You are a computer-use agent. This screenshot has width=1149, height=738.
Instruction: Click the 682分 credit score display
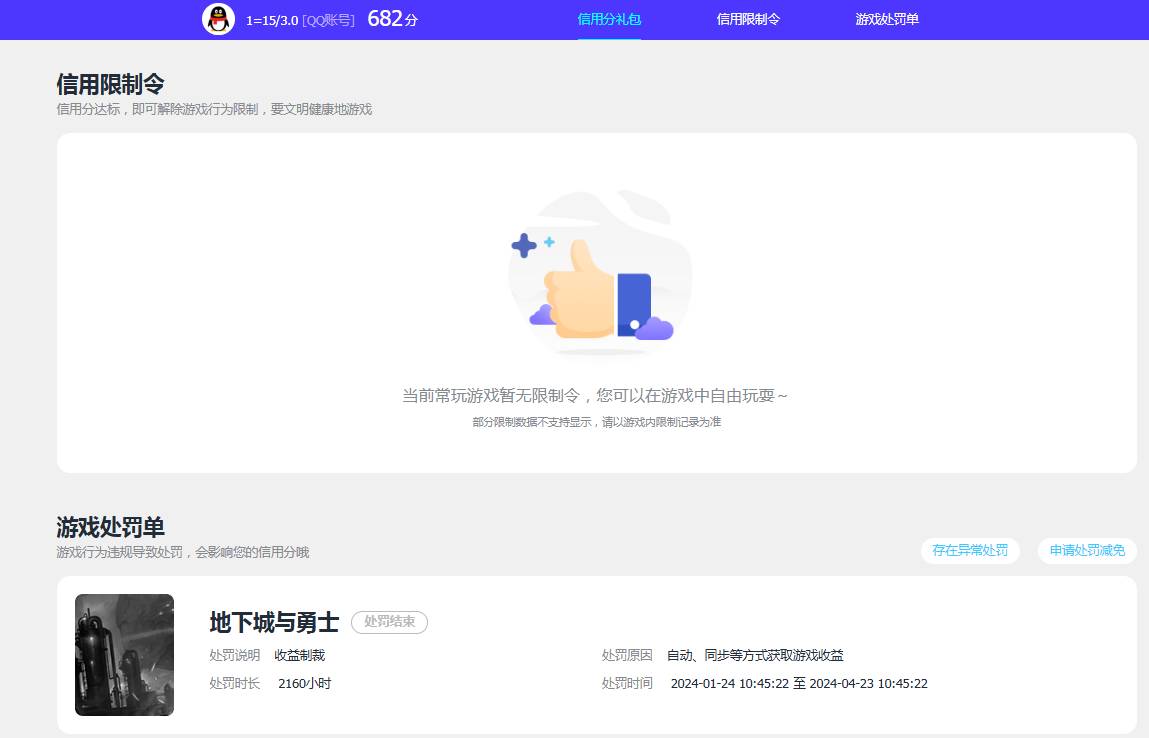click(x=392, y=18)
